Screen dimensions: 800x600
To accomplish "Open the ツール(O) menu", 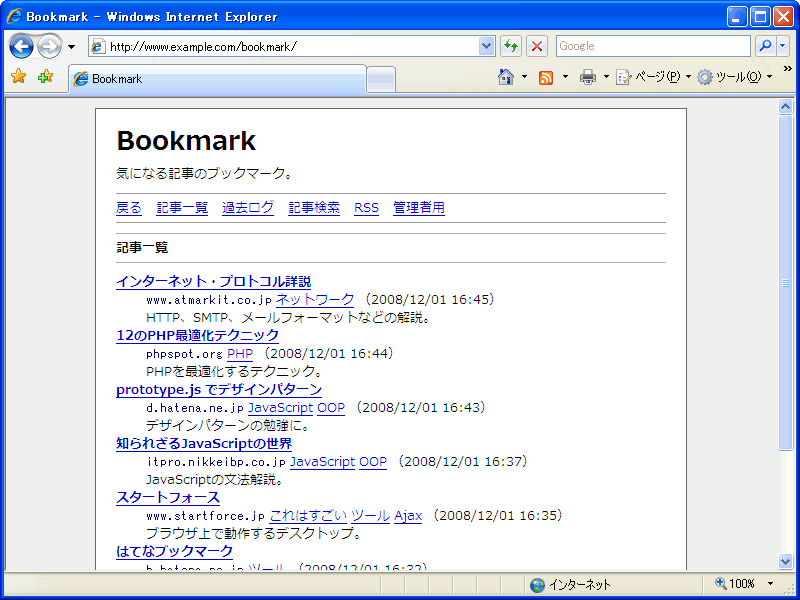I will pyautogui.click(x=733, y=77).
